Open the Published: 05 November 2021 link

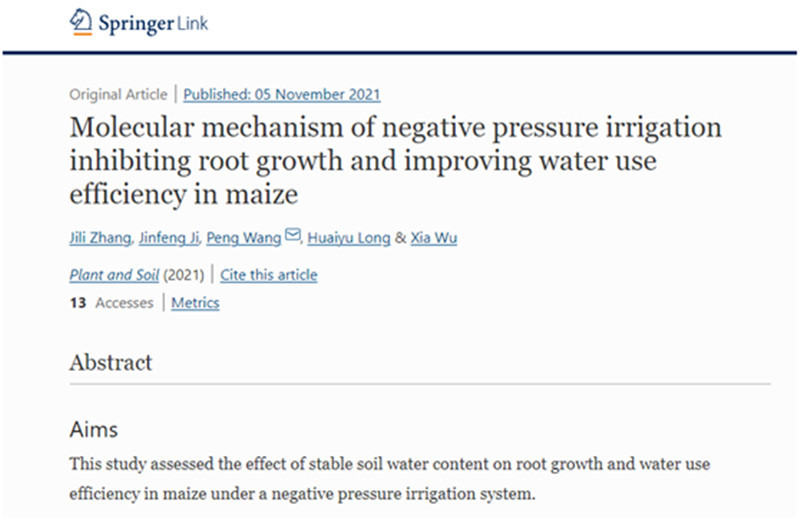(x=282, y=94)
